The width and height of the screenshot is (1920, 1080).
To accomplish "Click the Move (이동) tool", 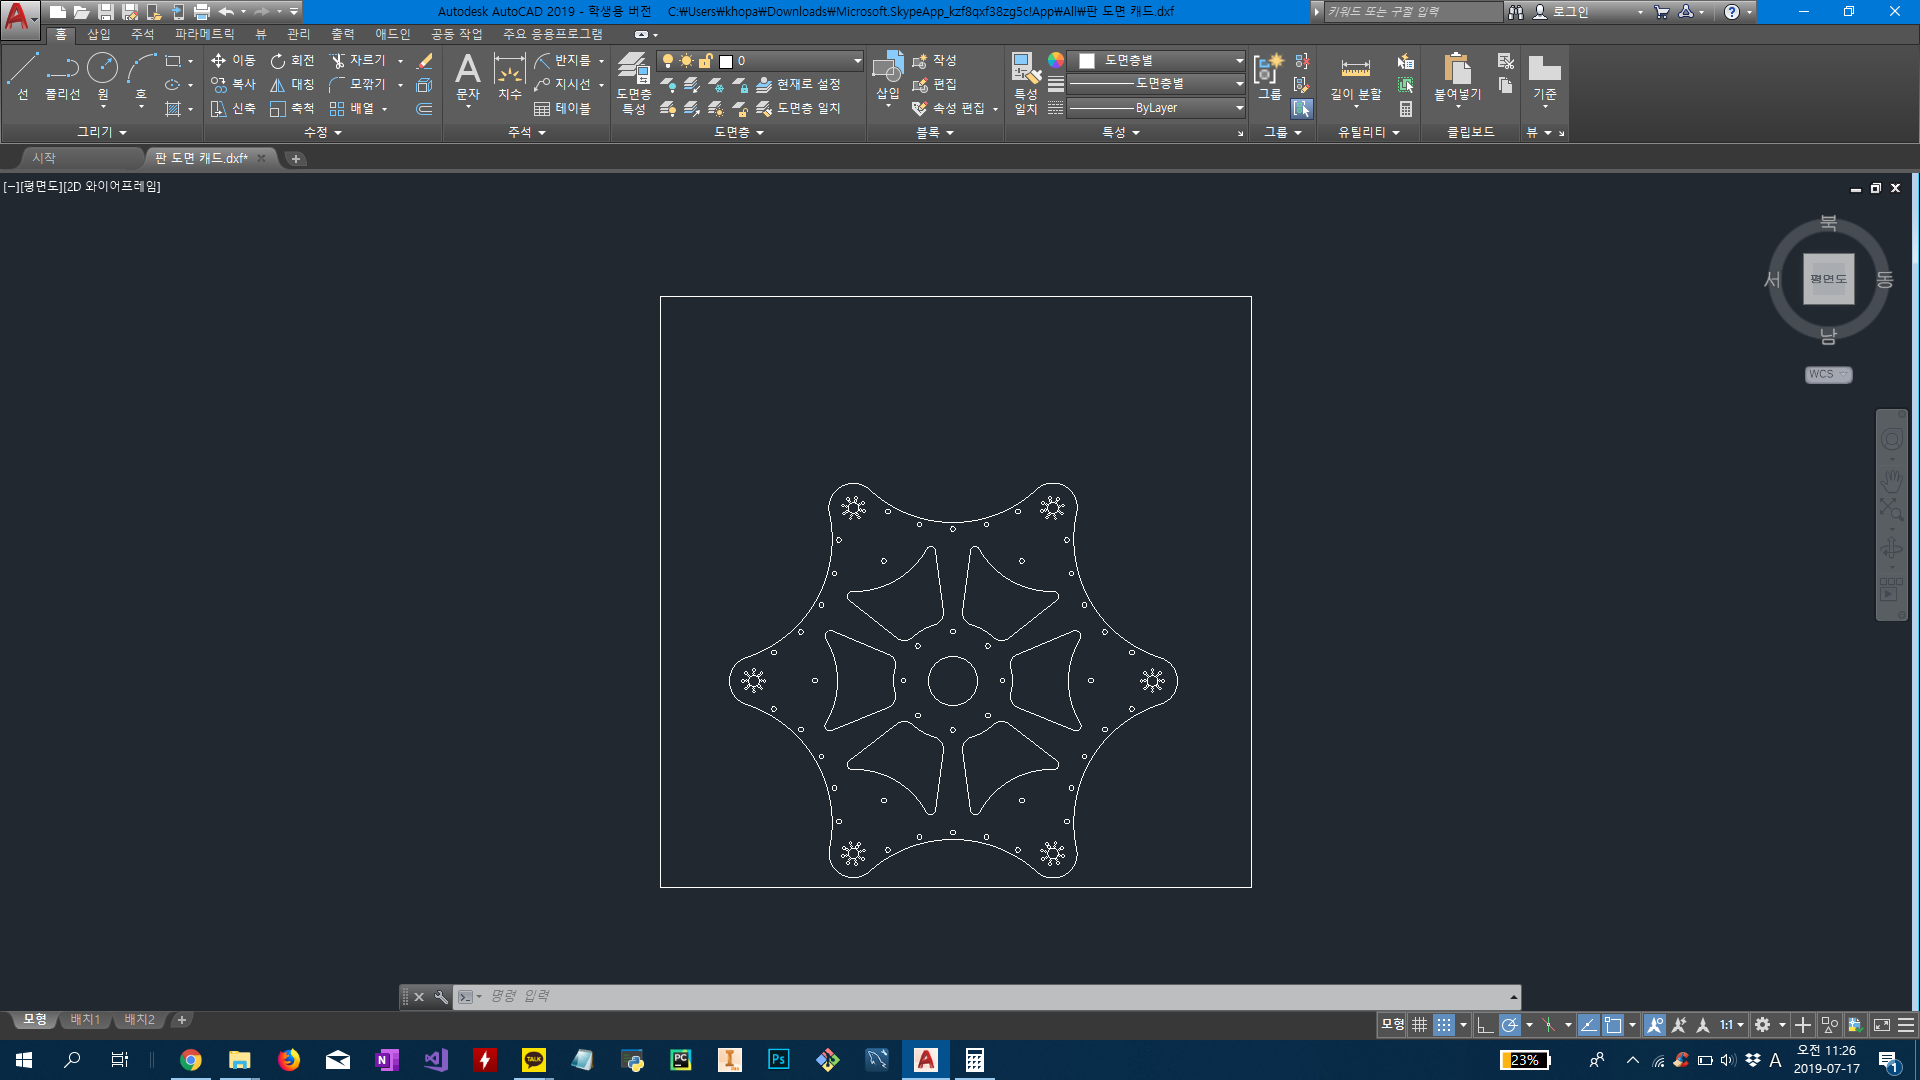I will 234,61.
